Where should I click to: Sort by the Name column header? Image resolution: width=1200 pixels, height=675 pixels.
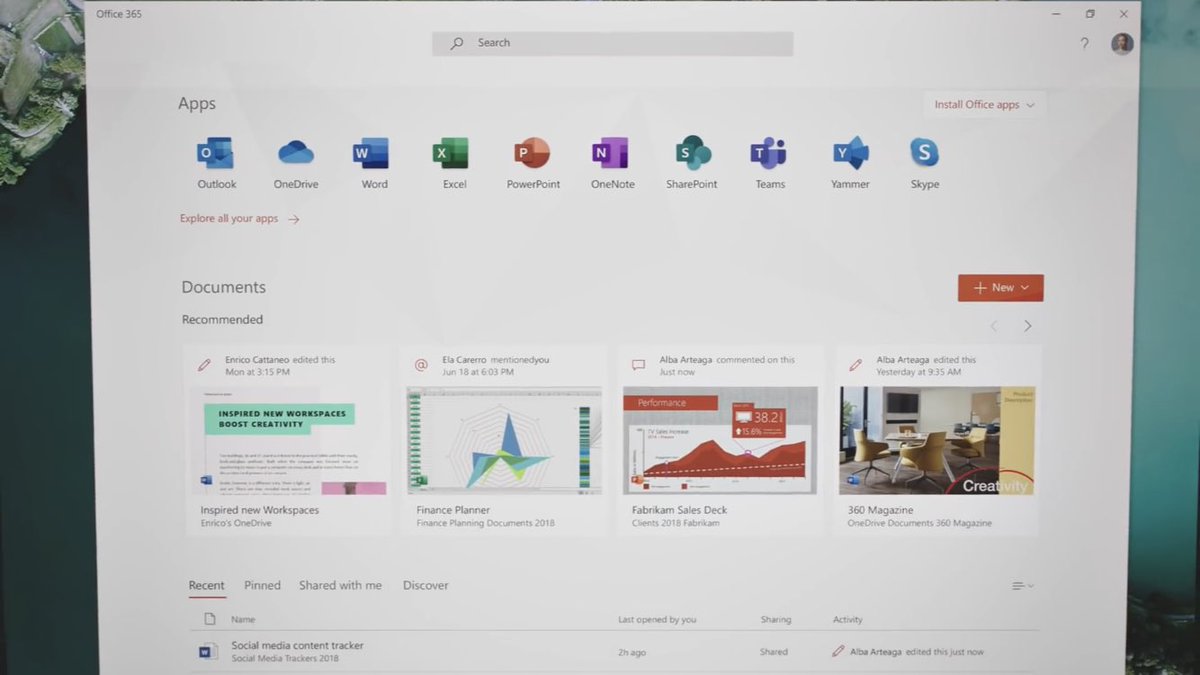coord(243,620)
